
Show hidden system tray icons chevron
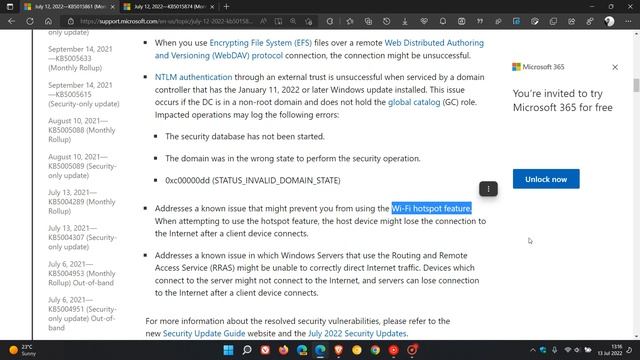click(x=533, y=350)
